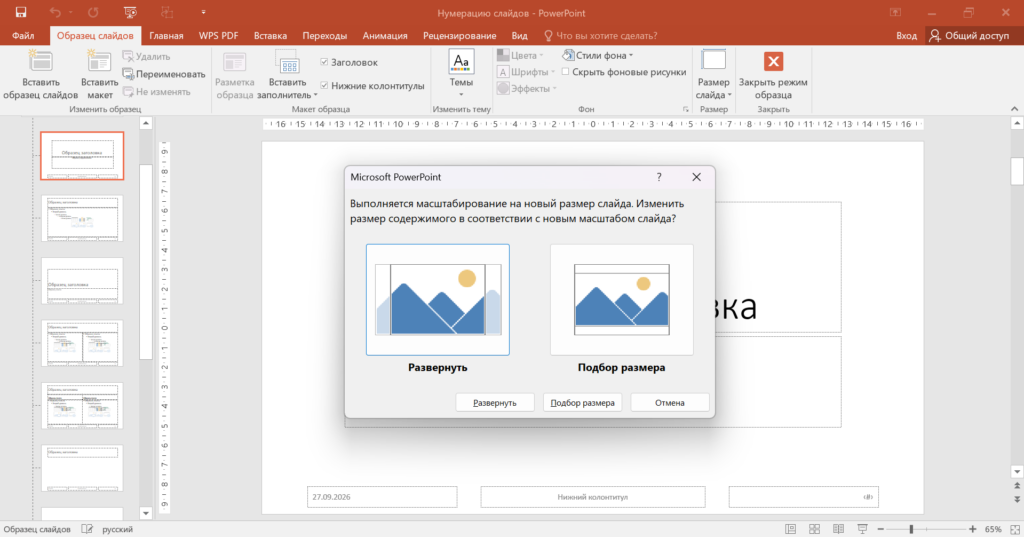Switch to Главная tab
Image resolution: width=1024 pixels, height=537 pixels.
pos(166,35)
